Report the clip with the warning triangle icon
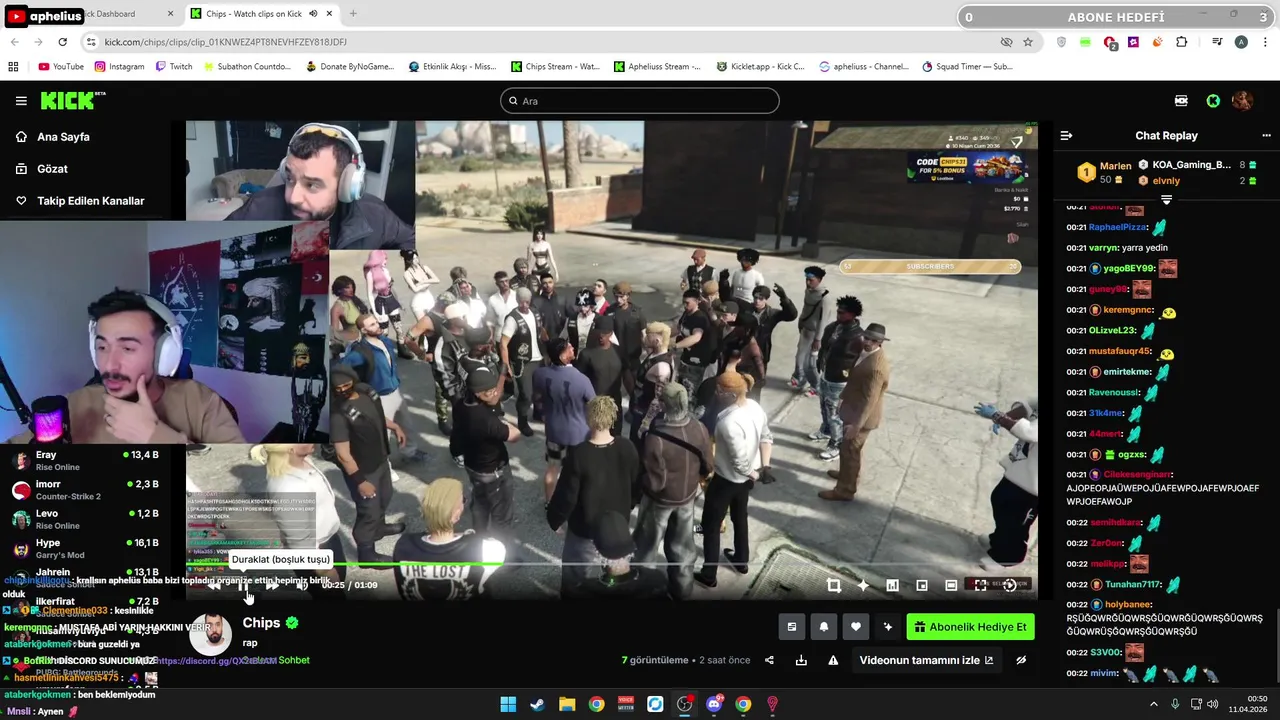The image size is (1280, 720). pos(833,660)
